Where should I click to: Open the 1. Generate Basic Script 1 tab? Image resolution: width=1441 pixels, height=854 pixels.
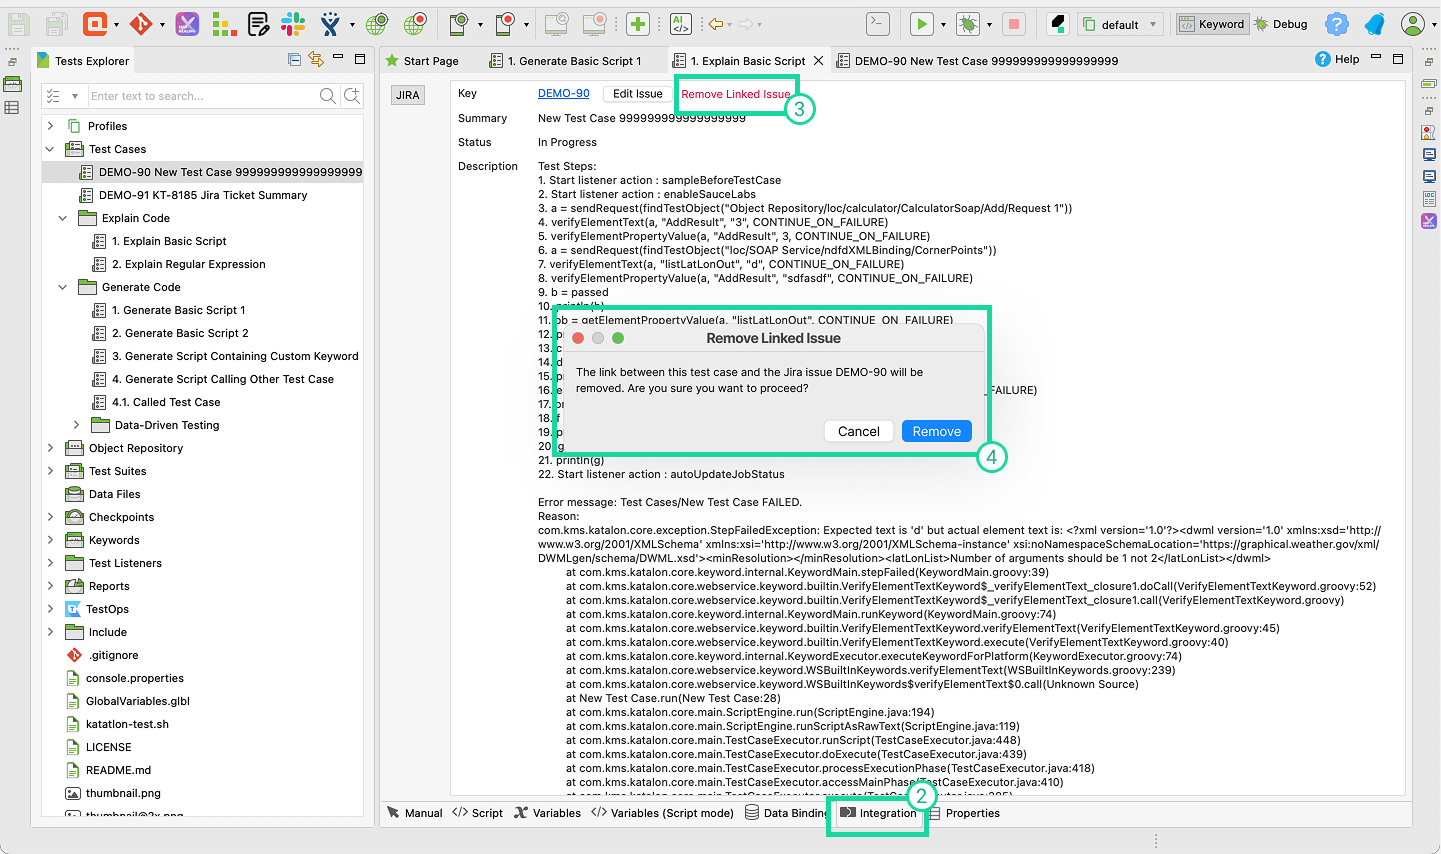[567, 61]
